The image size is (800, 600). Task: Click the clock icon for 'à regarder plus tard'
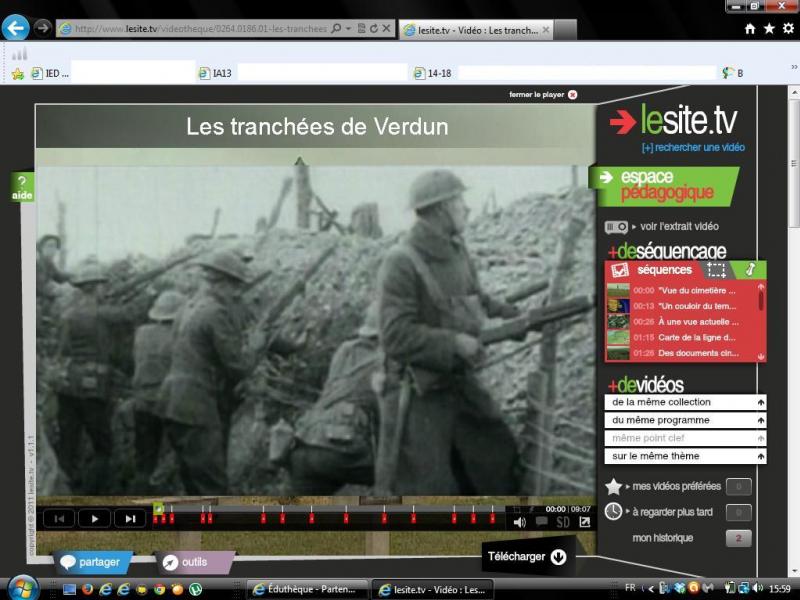click(613, 511)
